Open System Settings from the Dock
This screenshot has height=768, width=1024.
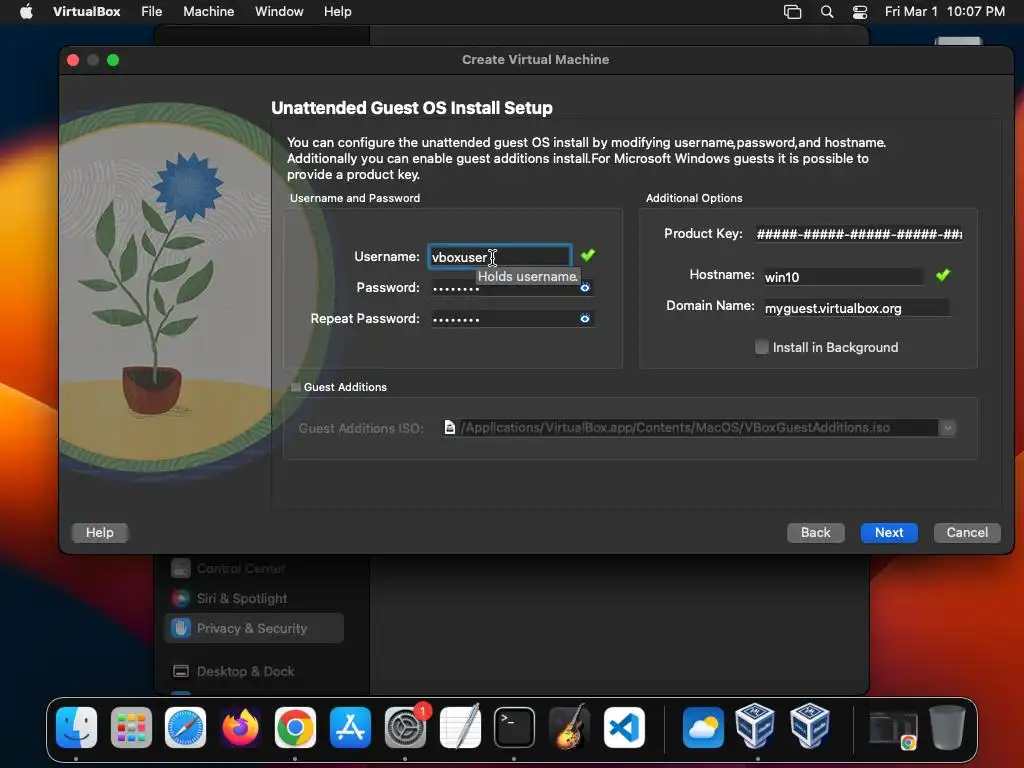point(405,727)
